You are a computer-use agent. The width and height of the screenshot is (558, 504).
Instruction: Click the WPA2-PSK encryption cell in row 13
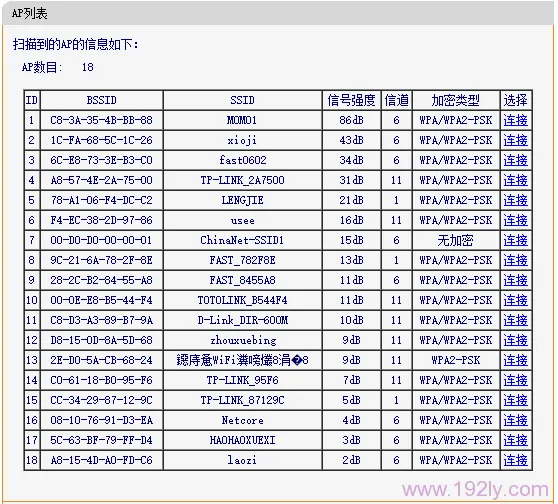456,360
